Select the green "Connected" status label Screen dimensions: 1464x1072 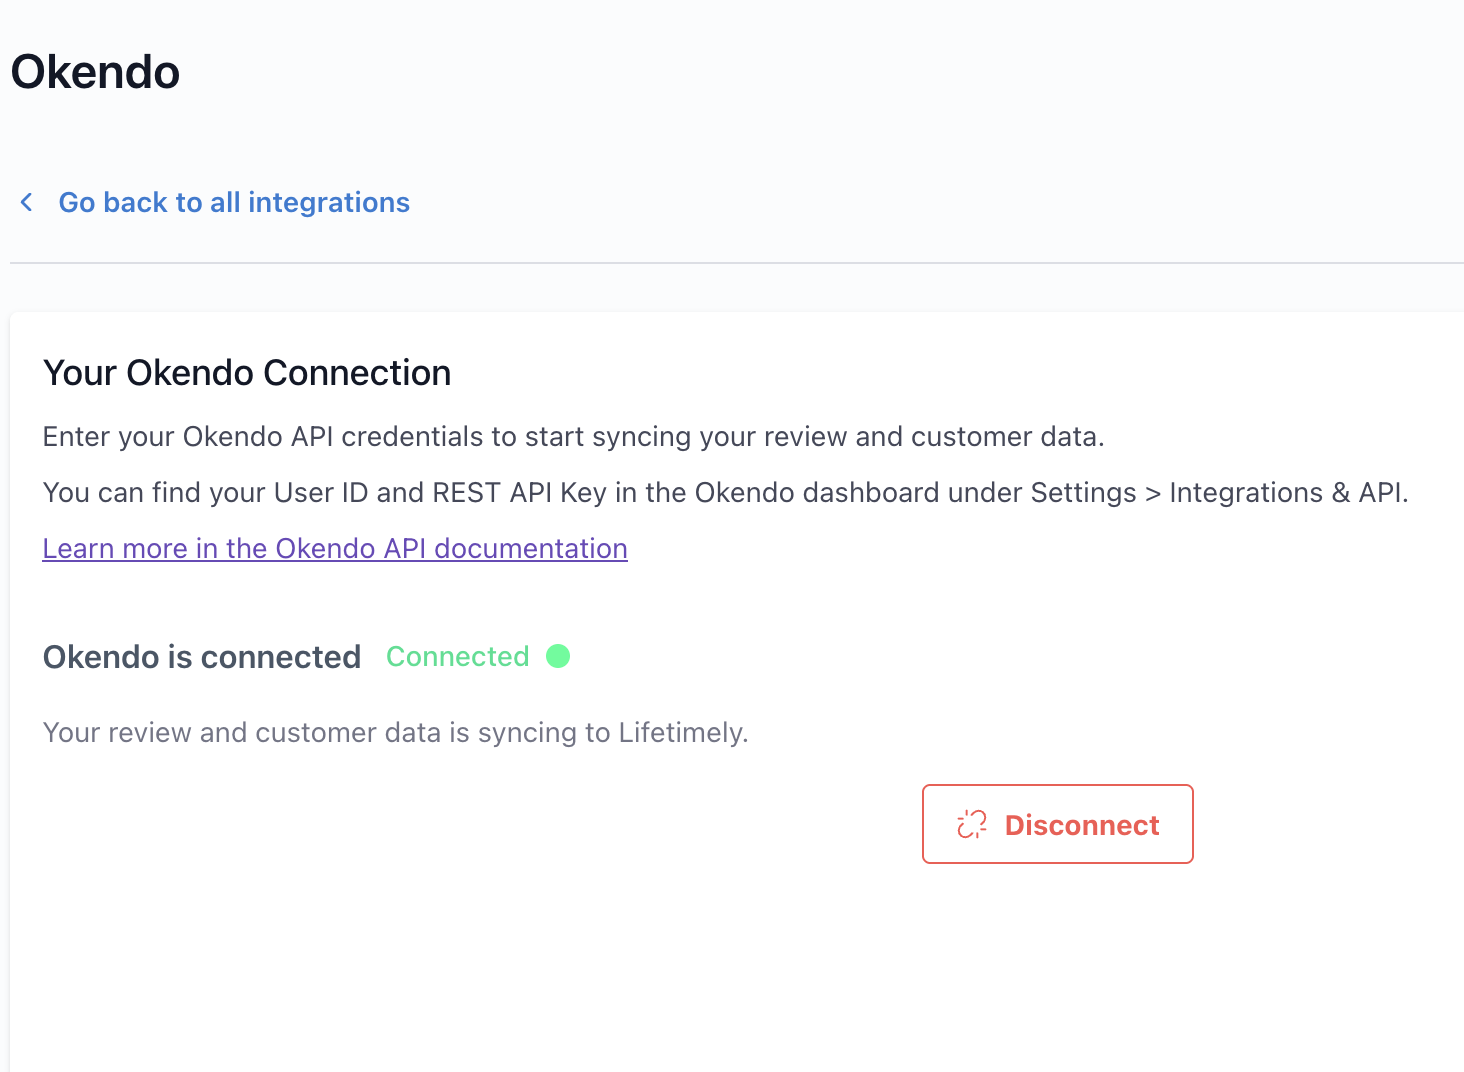[x=458, y=657]
